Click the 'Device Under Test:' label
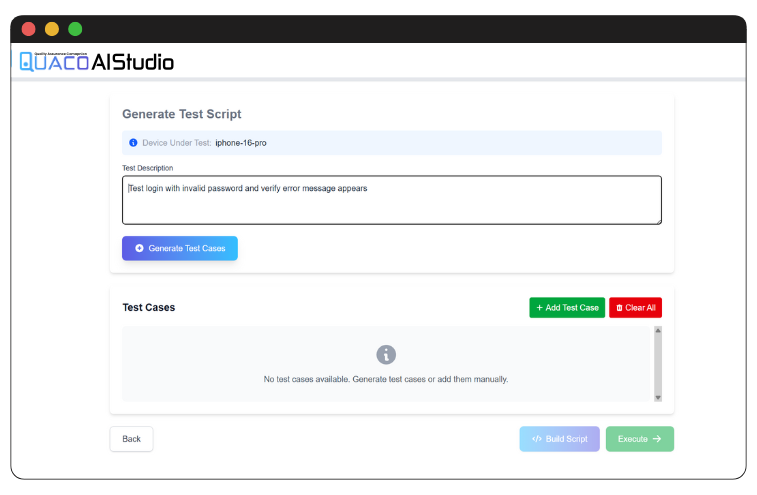This screenshot has width=757, height=495. tap(177, 143)
